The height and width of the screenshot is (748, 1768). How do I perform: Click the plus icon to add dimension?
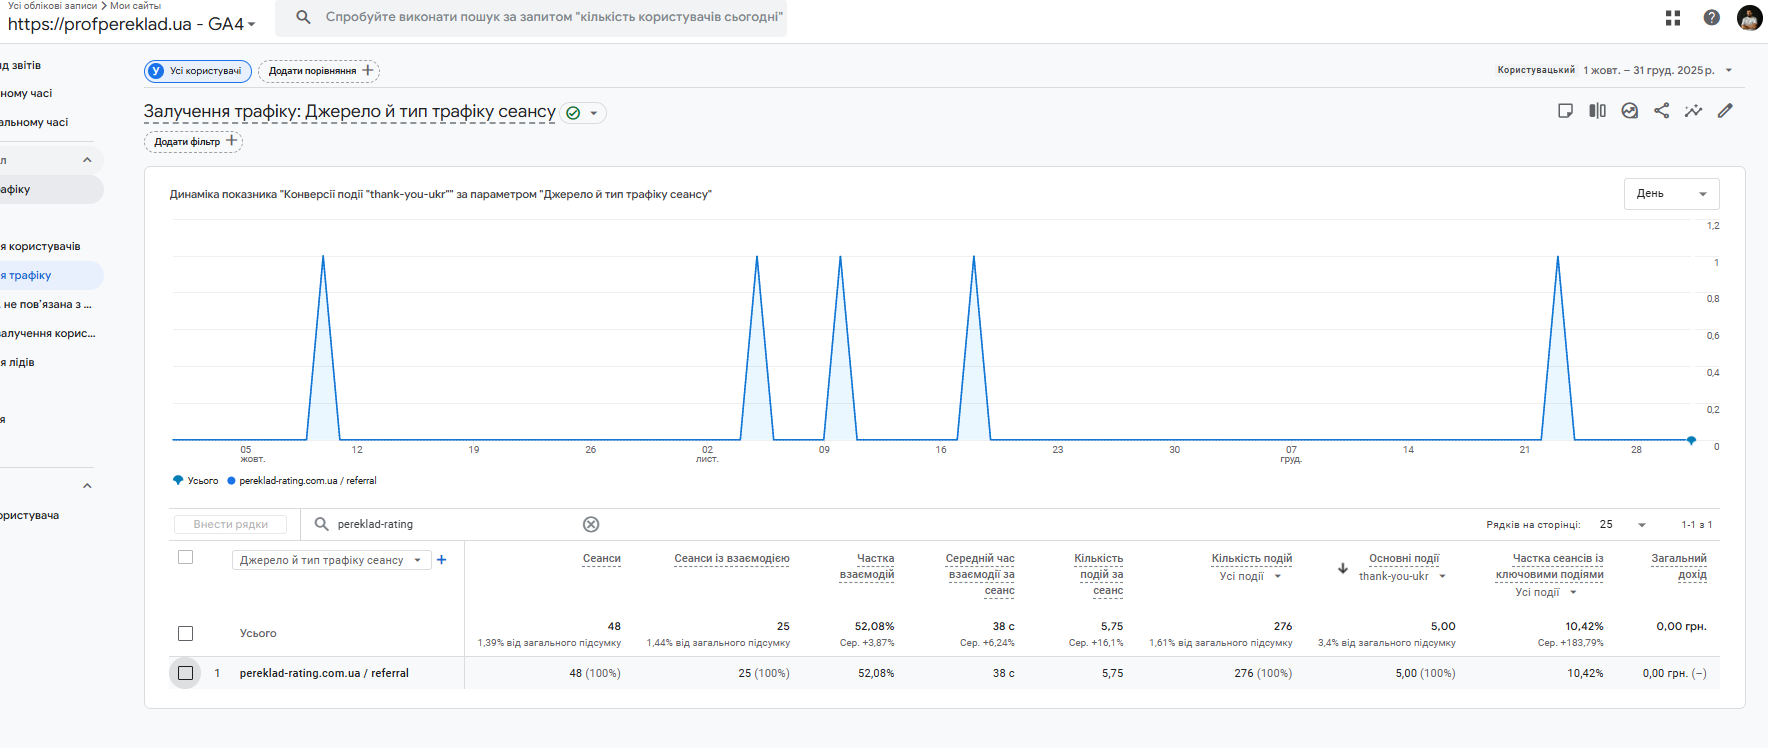442,560
